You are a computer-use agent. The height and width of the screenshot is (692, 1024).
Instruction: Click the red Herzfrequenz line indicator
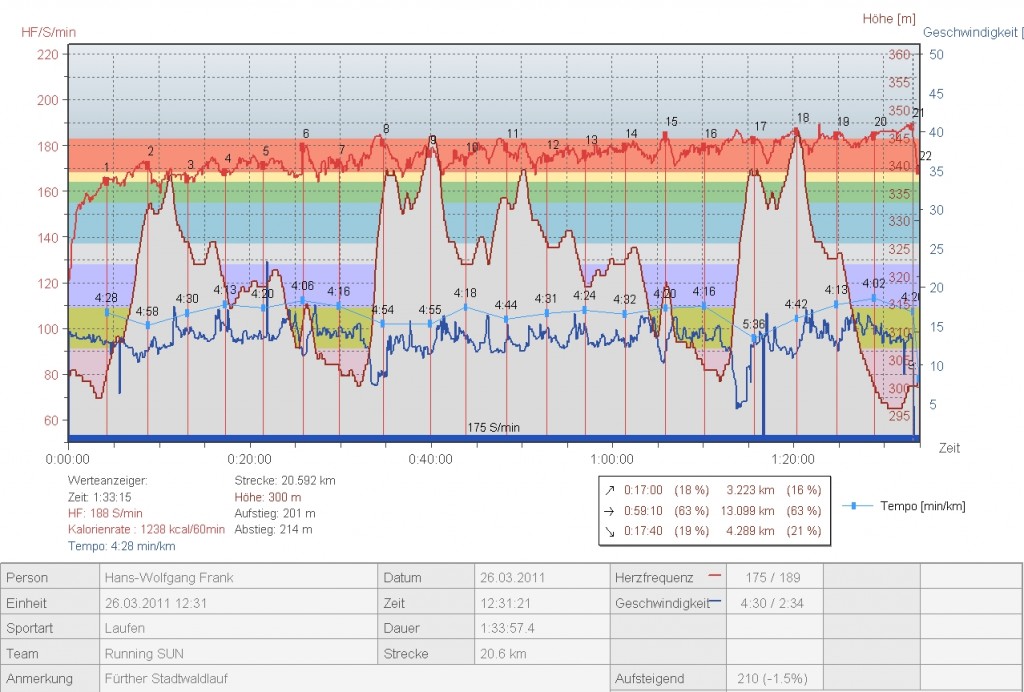tap(713, 576)
